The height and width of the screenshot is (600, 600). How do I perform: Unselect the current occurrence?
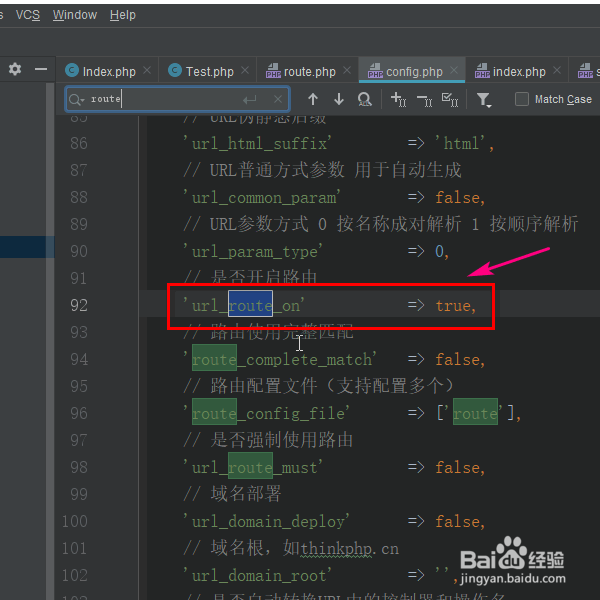point(424,100)
